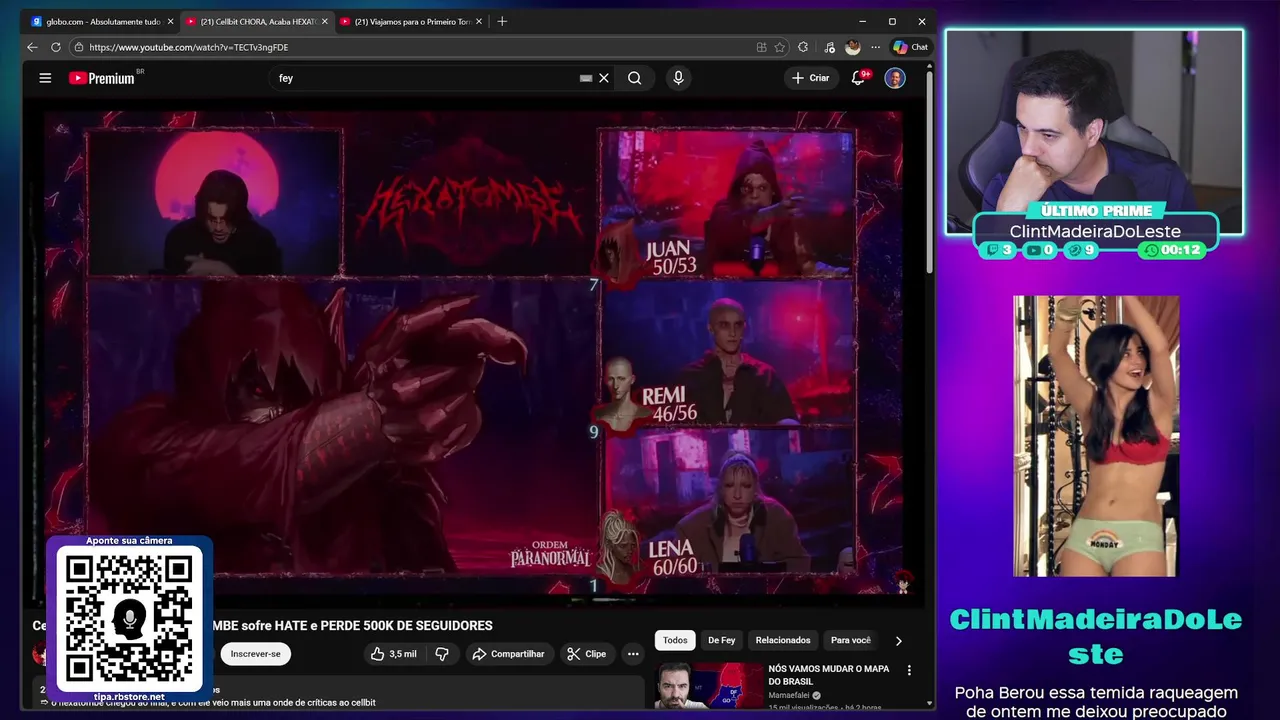Open the on-screen keyboard icon in search box
The image size is (1280, 720).
click(586, 78)
